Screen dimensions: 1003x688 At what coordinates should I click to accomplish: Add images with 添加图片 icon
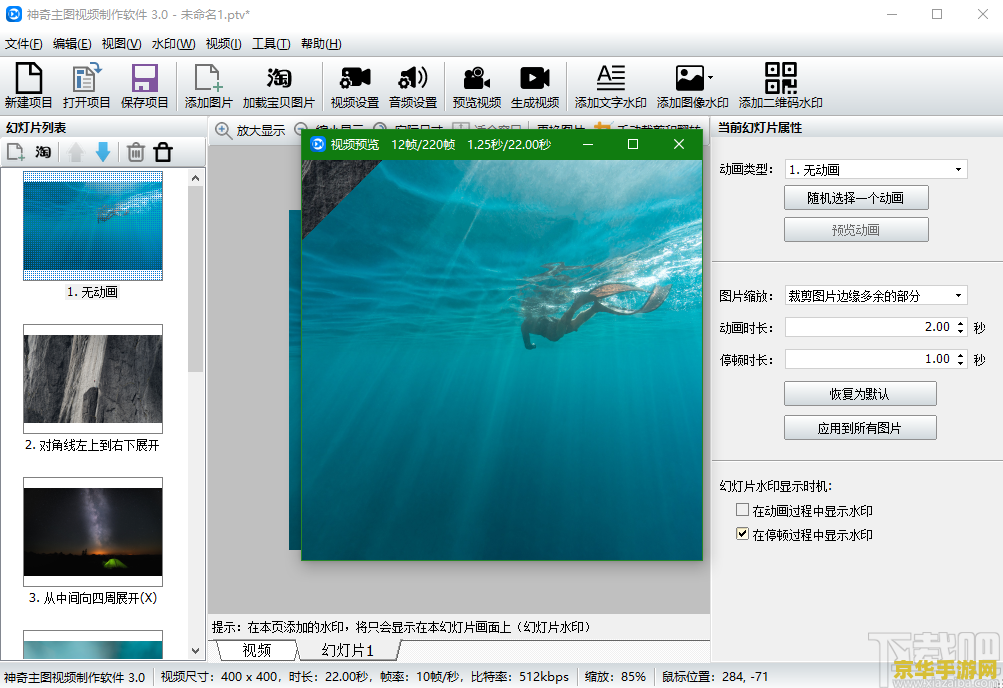point(209,86)
